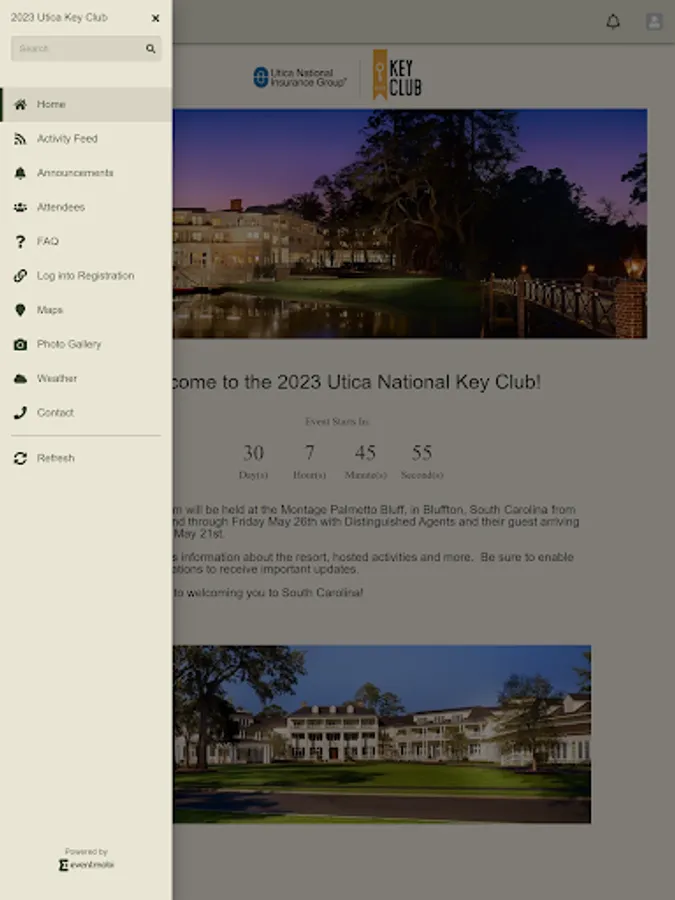Click the Attendees people icon
The width and height of the screenshot is (675, 900).
point(20,207)
